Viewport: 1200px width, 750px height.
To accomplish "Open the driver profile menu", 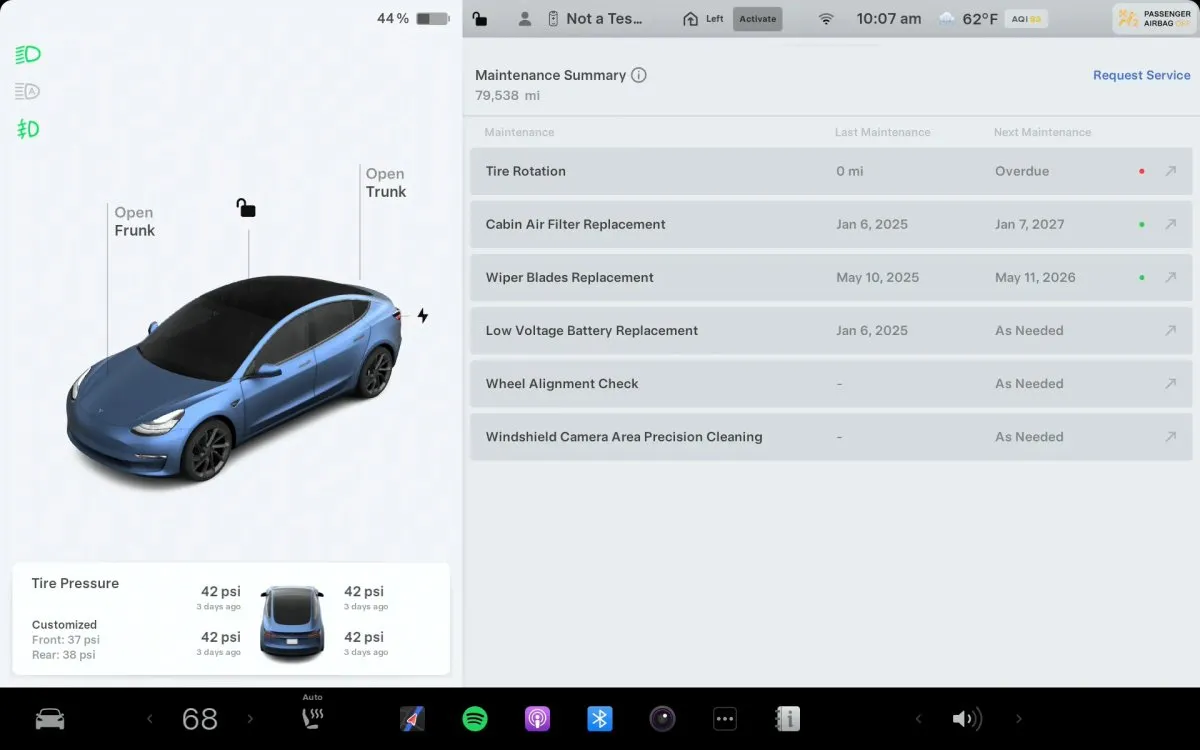I will 525,18.
